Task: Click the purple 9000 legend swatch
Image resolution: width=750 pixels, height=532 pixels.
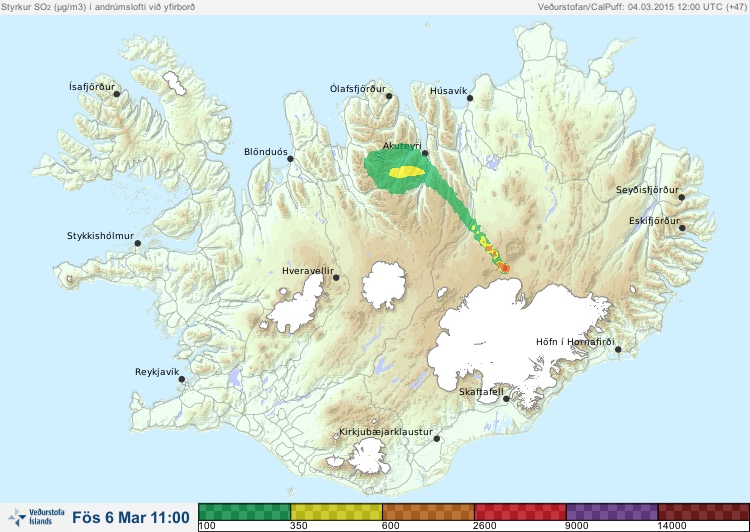Action: [x=612, y=512]
